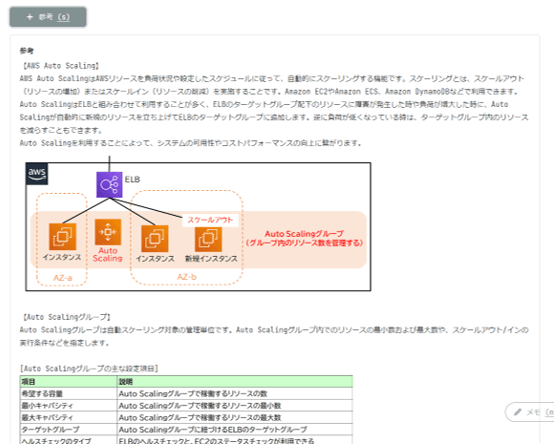The height and width of the screenshot is (444, 554).
Task: Click the 【AWS Auto Scaling】 heading
Action: pyautogui.click(x=61, y=66)
